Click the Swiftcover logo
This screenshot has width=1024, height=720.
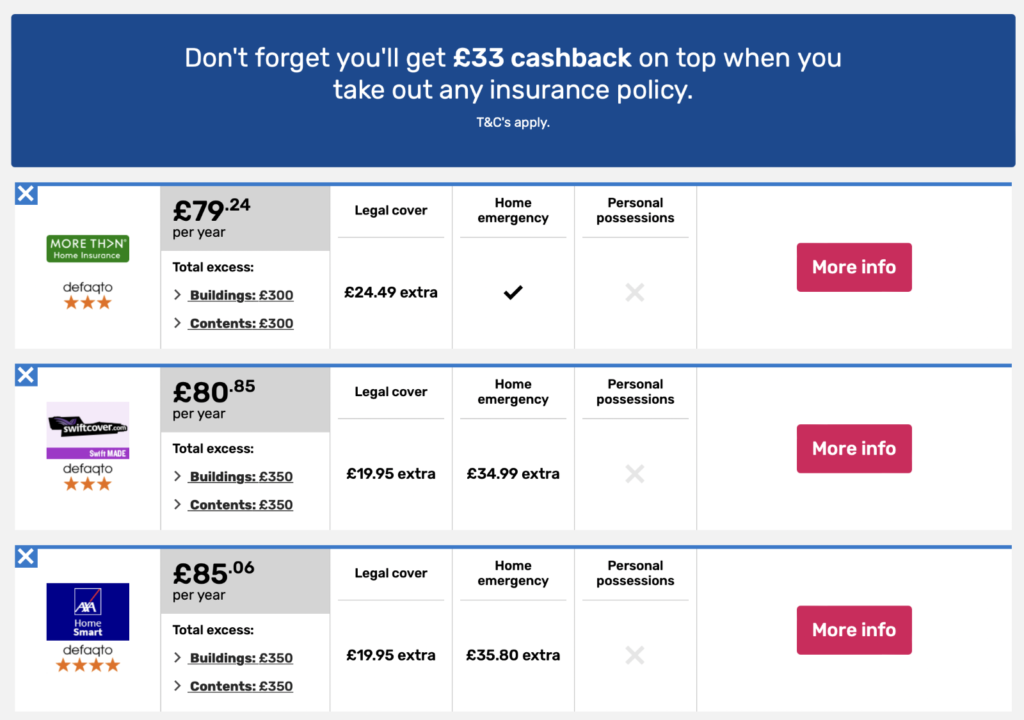(x=88, y=431)
